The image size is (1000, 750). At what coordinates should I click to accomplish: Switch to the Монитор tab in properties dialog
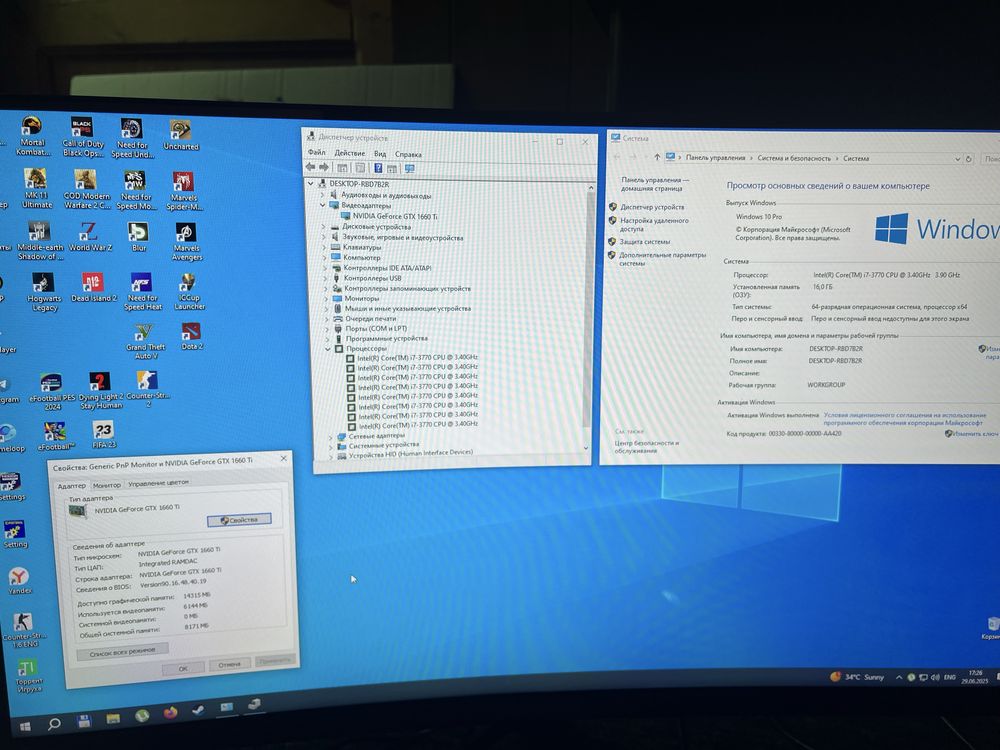[107, 485]
